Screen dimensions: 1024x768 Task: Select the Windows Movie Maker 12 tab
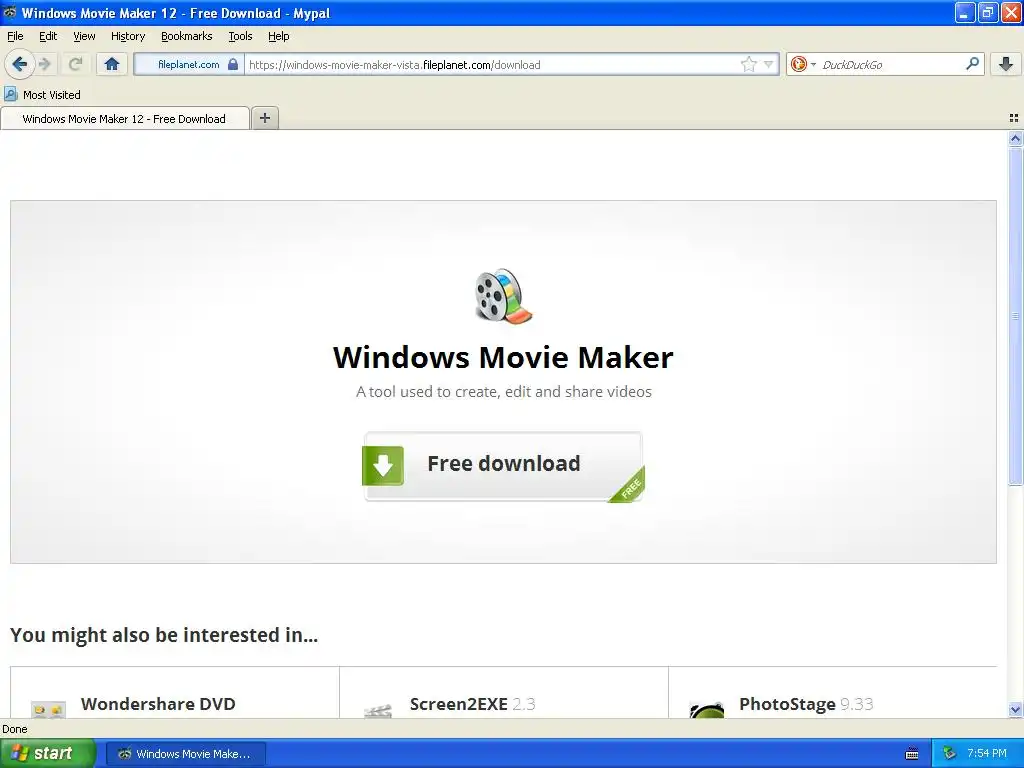click(125, 119)
